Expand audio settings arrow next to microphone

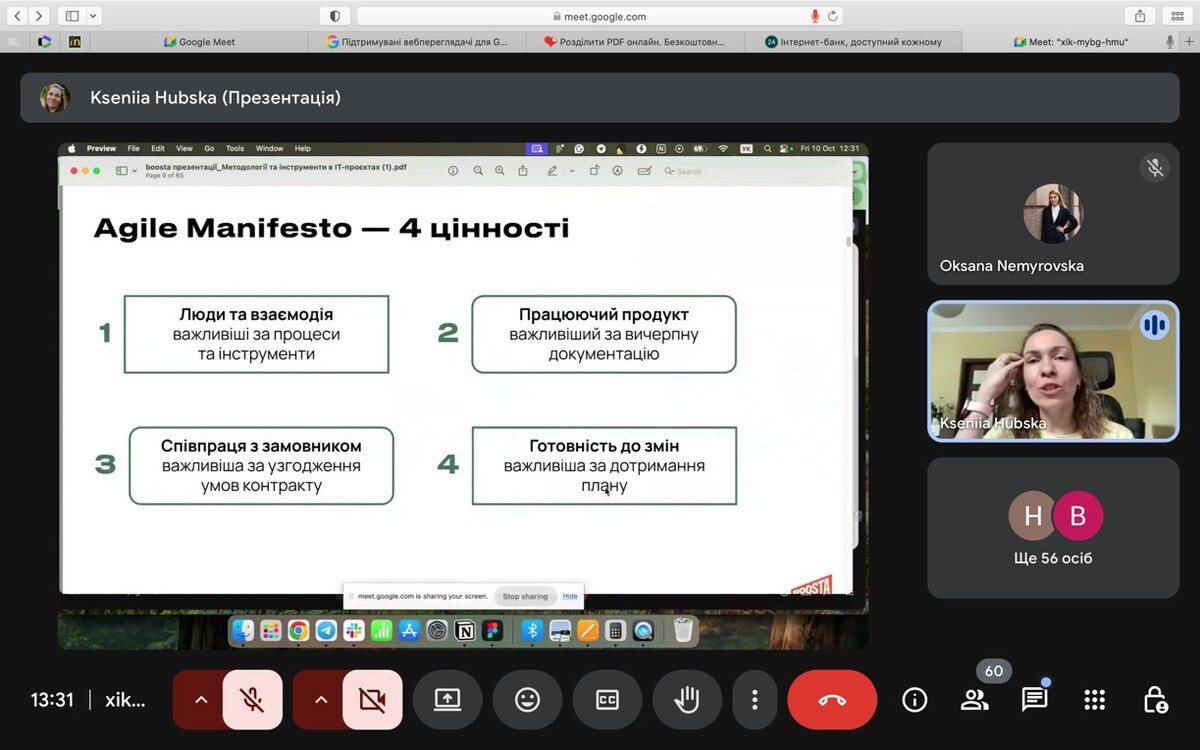click(201, 700)
